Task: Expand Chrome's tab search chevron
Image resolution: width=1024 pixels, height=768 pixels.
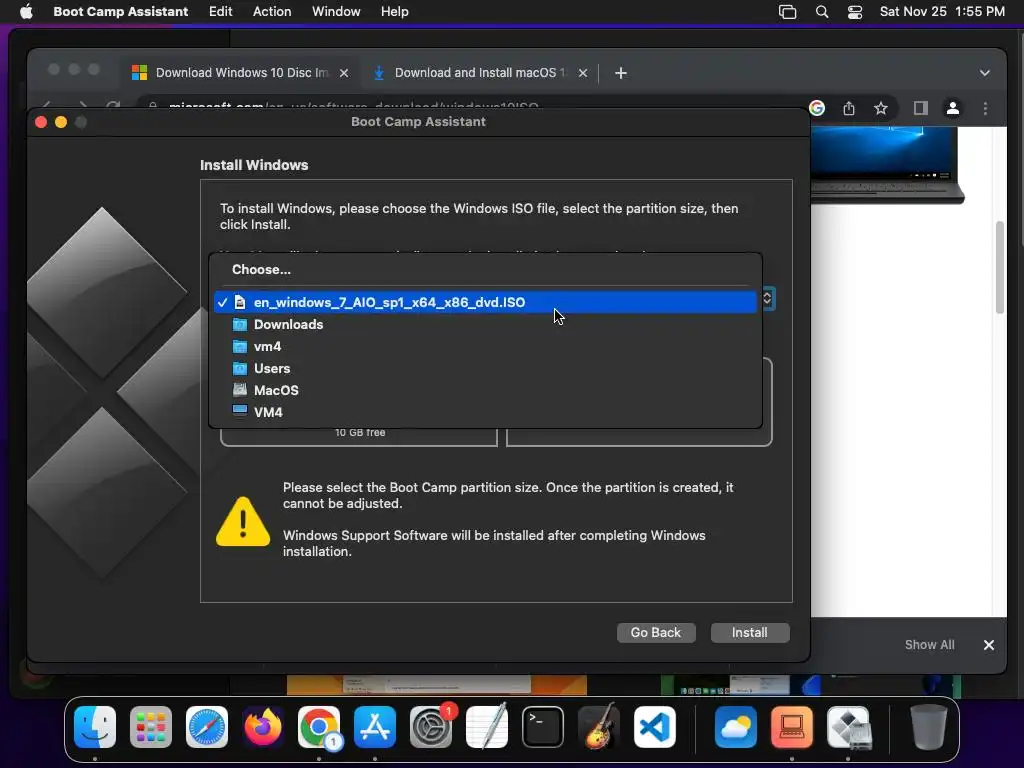Action: click(x=985, y=73)
